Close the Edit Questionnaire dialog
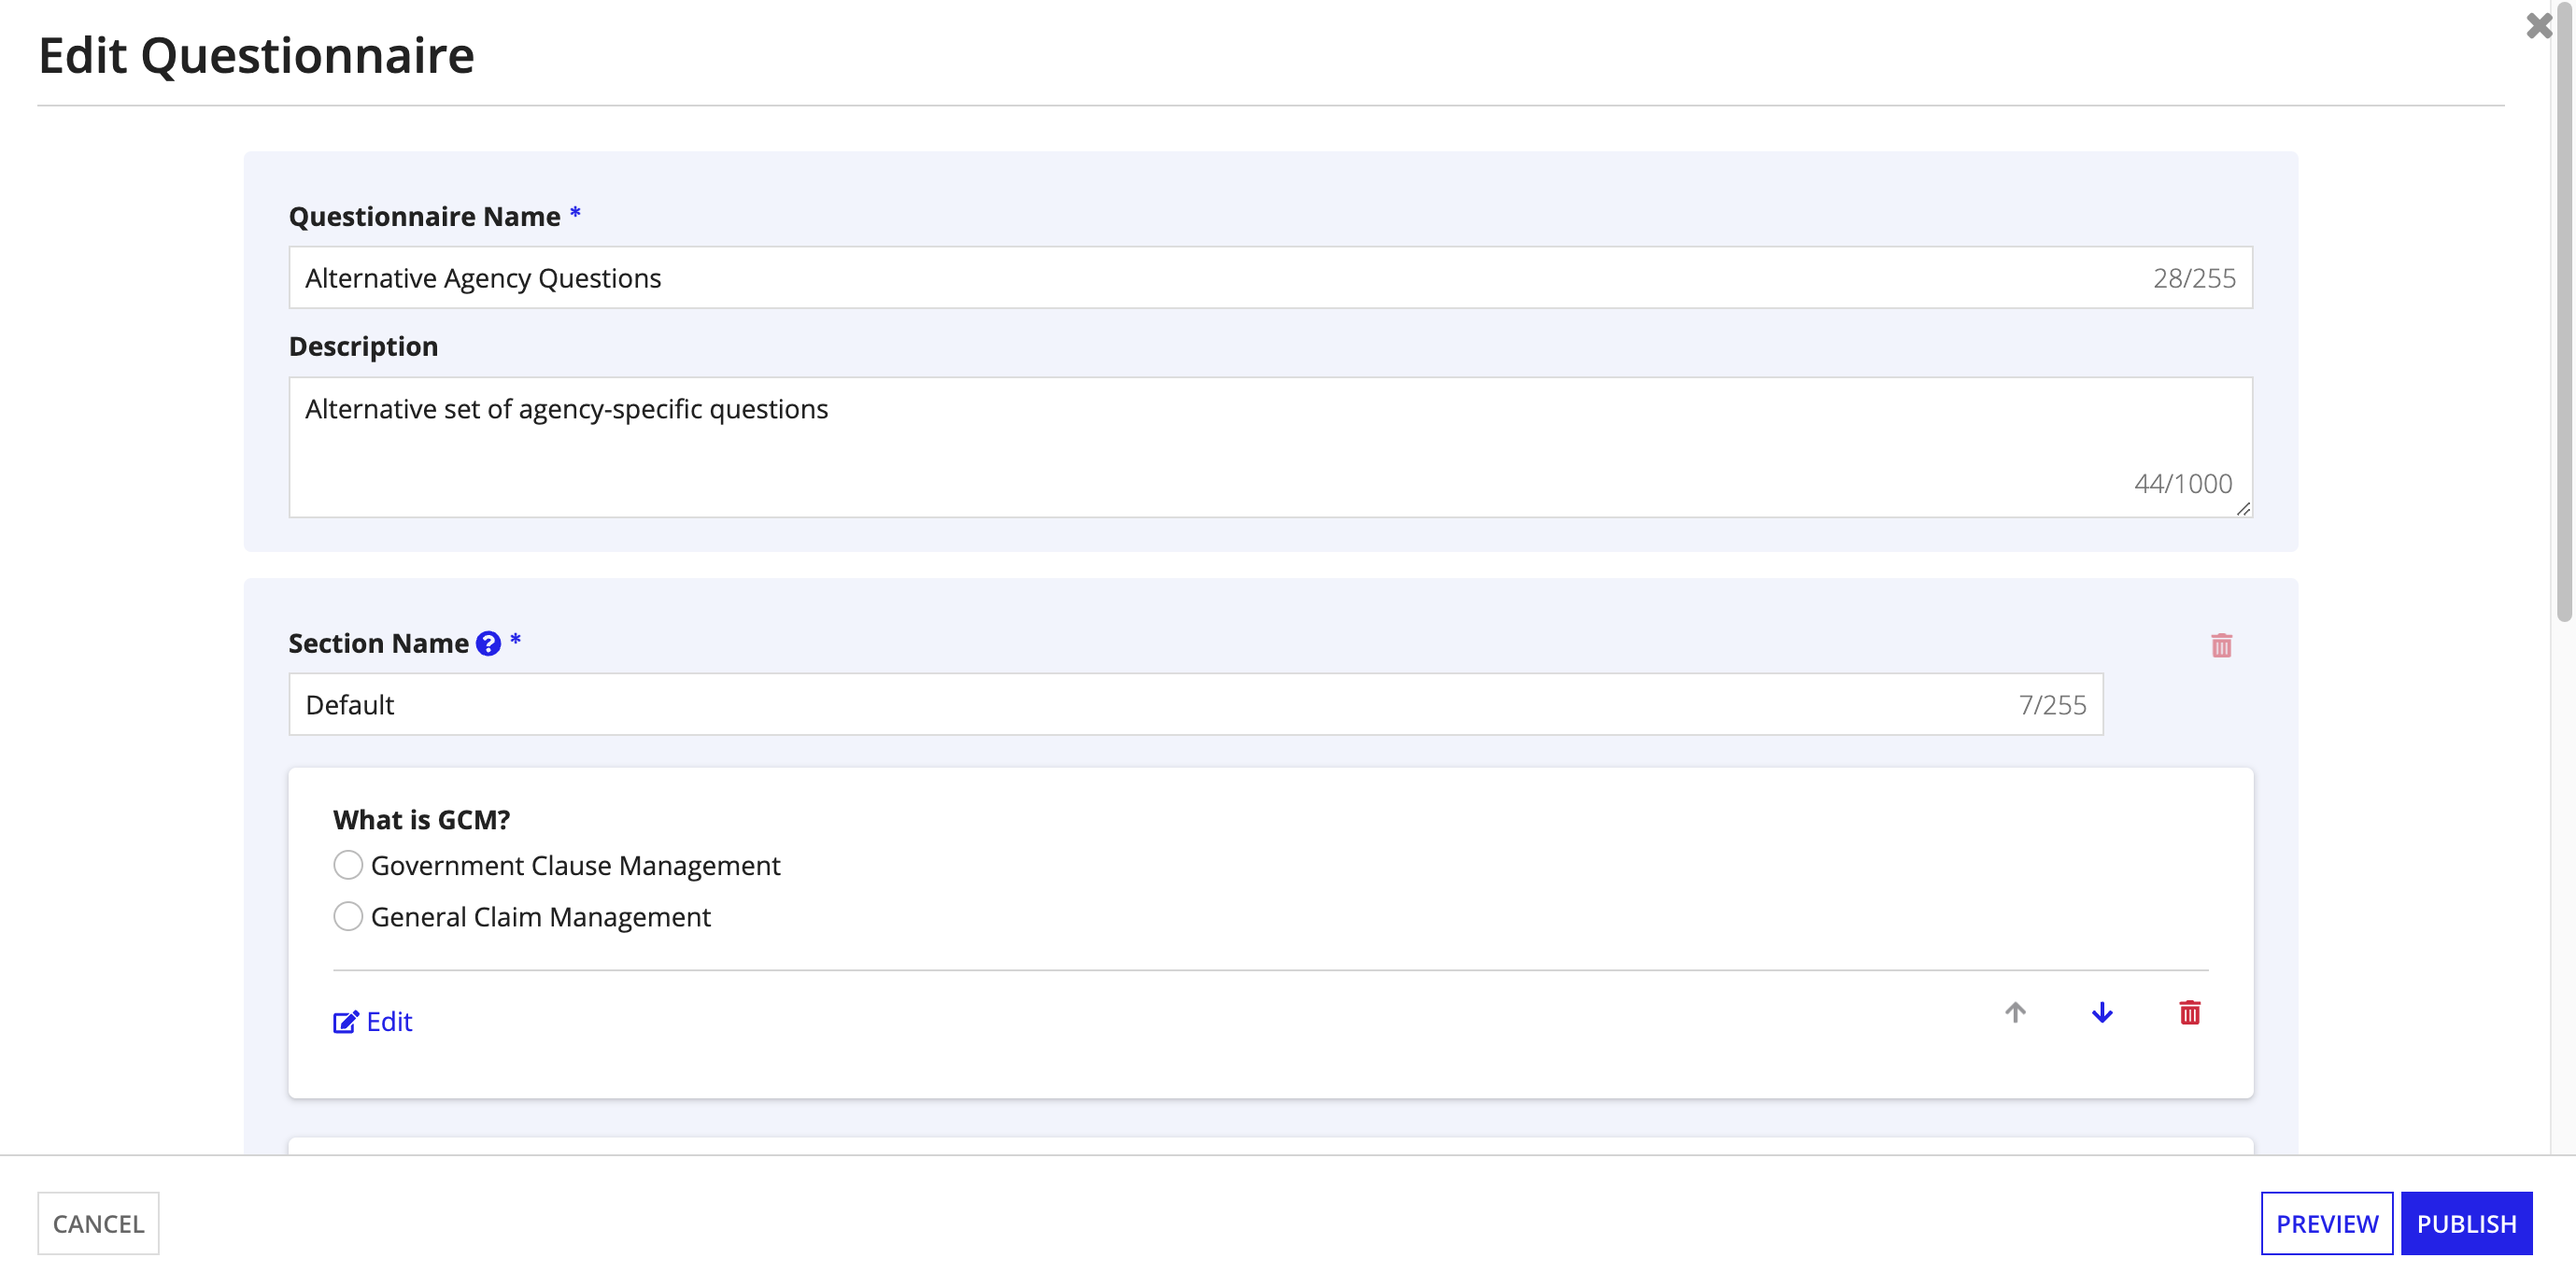This screenshot has width=2576, height=1272. click(2538, 25)
